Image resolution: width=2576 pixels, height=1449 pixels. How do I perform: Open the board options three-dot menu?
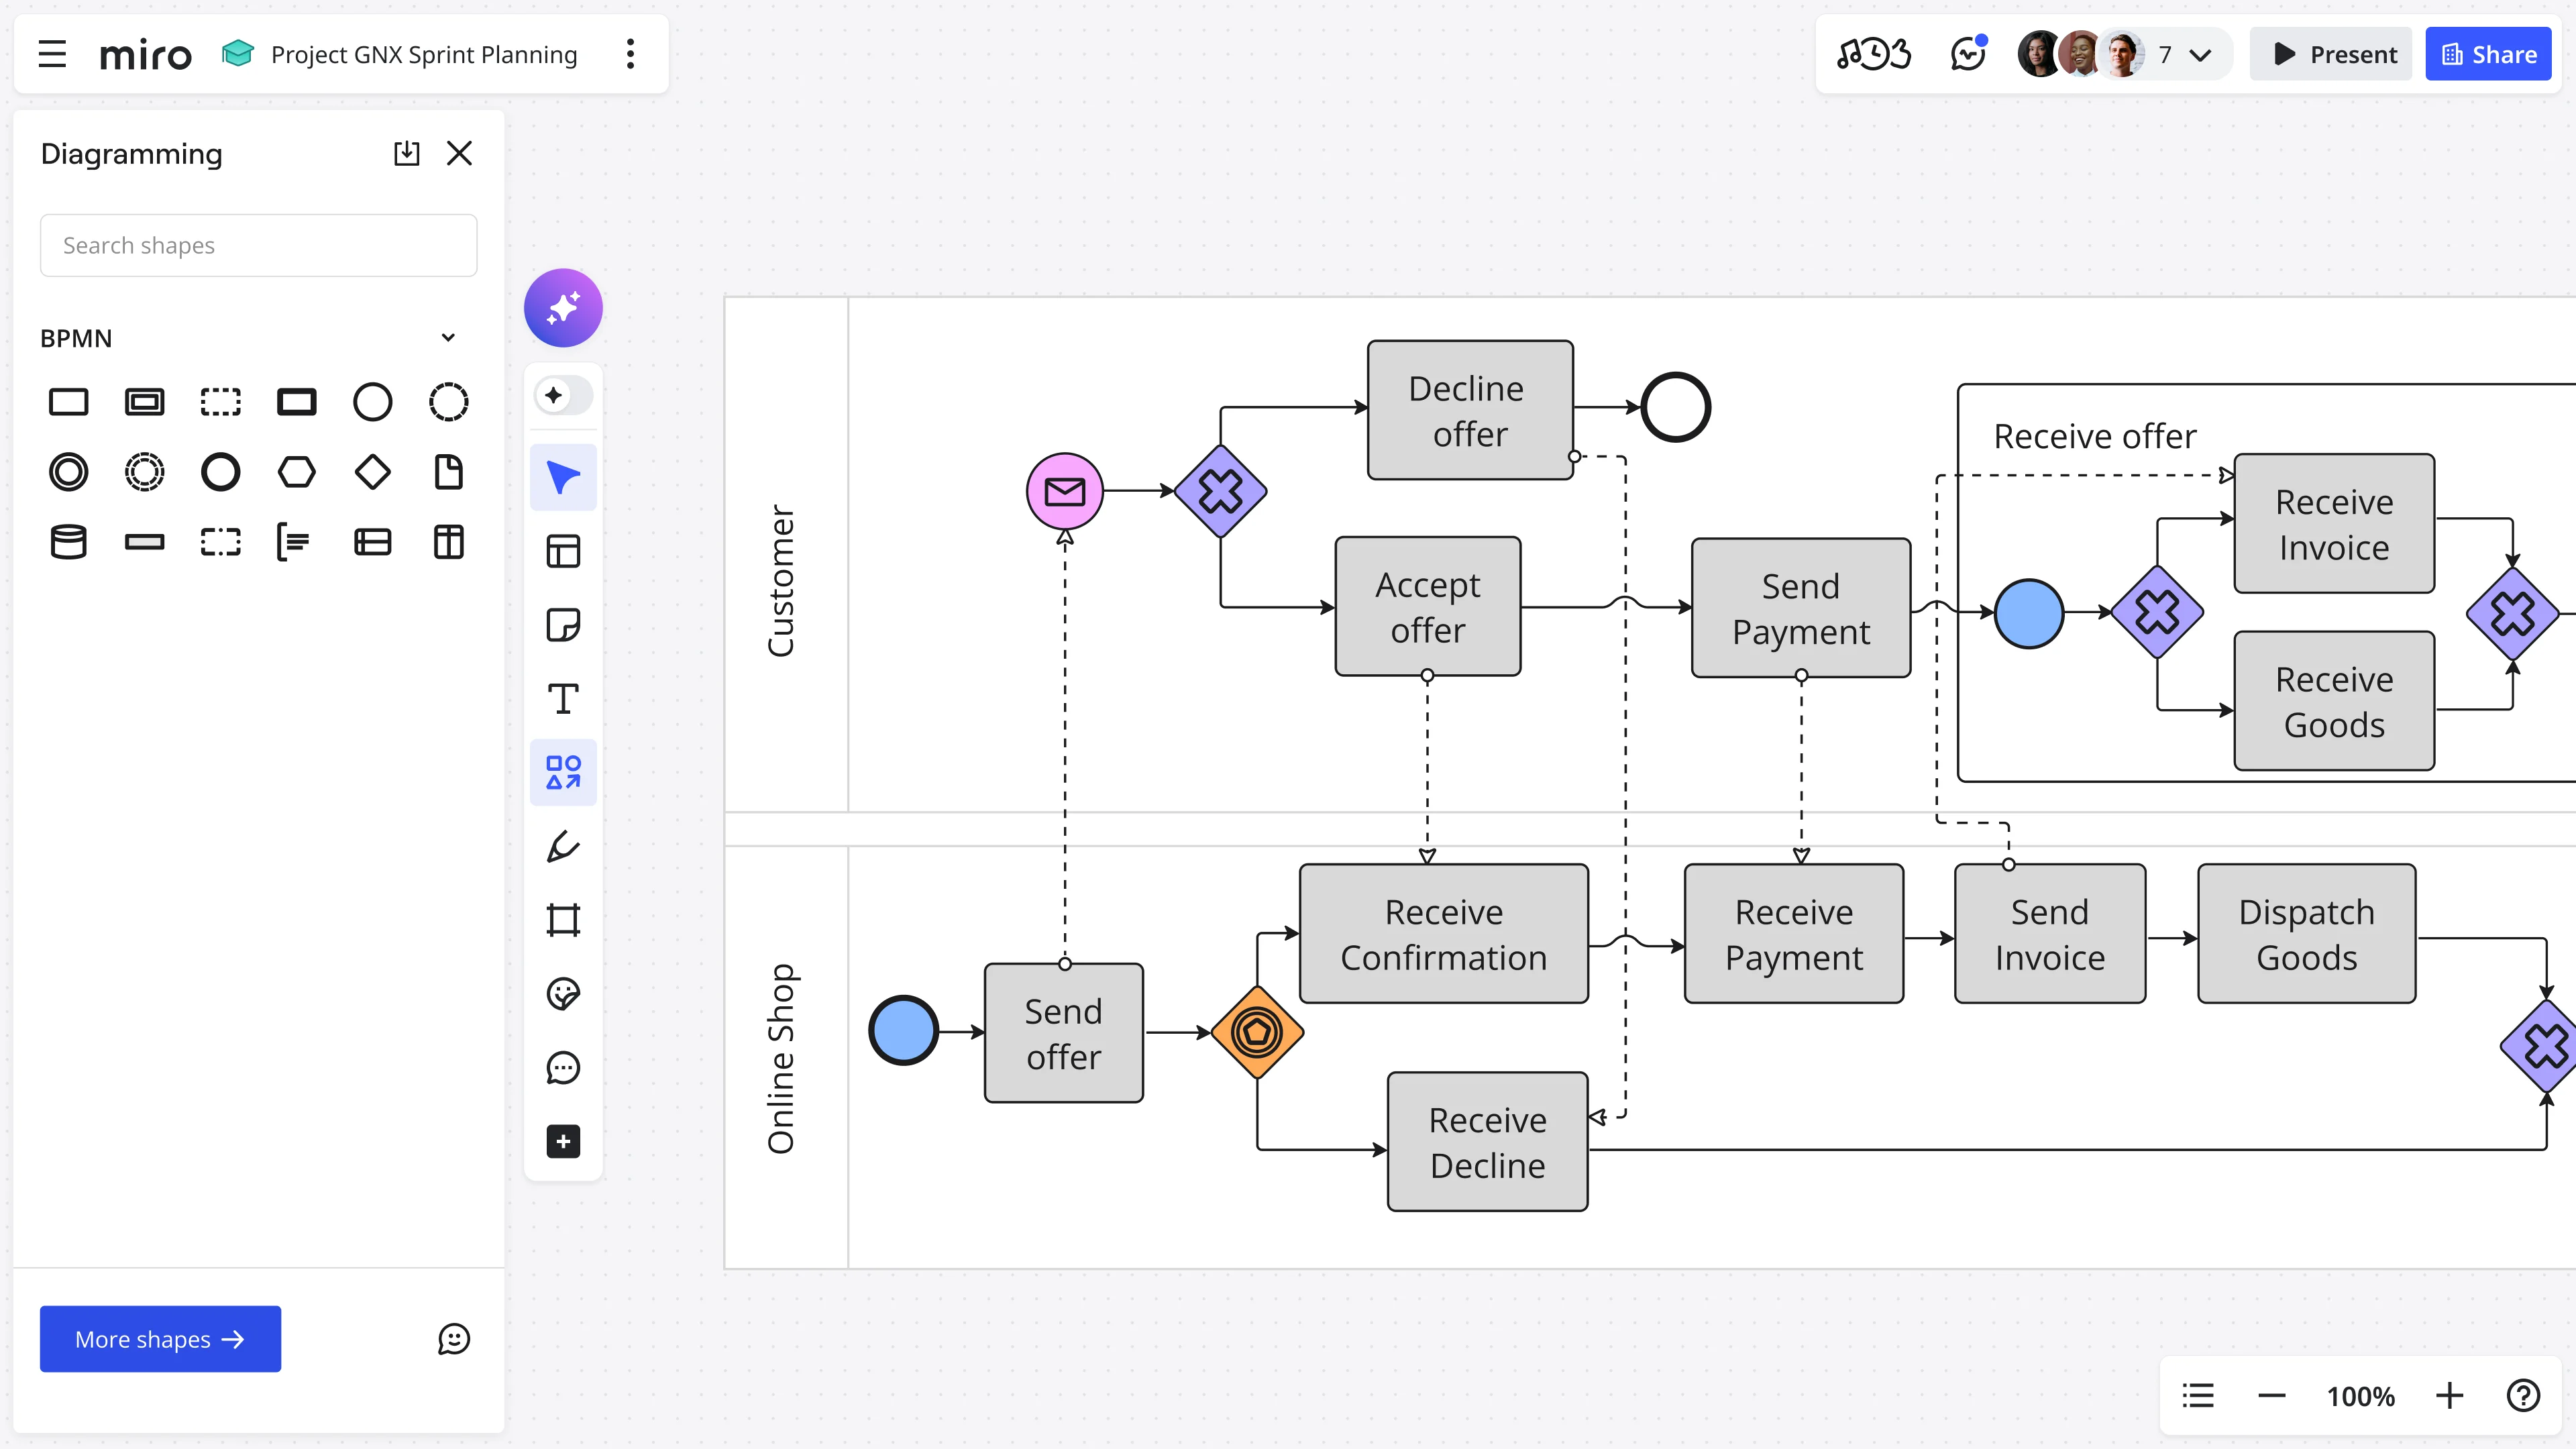click(630, 54)
